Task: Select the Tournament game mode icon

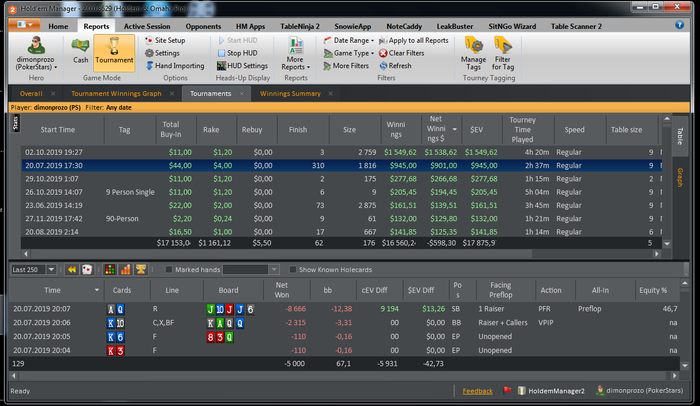Action: tap(114, 52)
